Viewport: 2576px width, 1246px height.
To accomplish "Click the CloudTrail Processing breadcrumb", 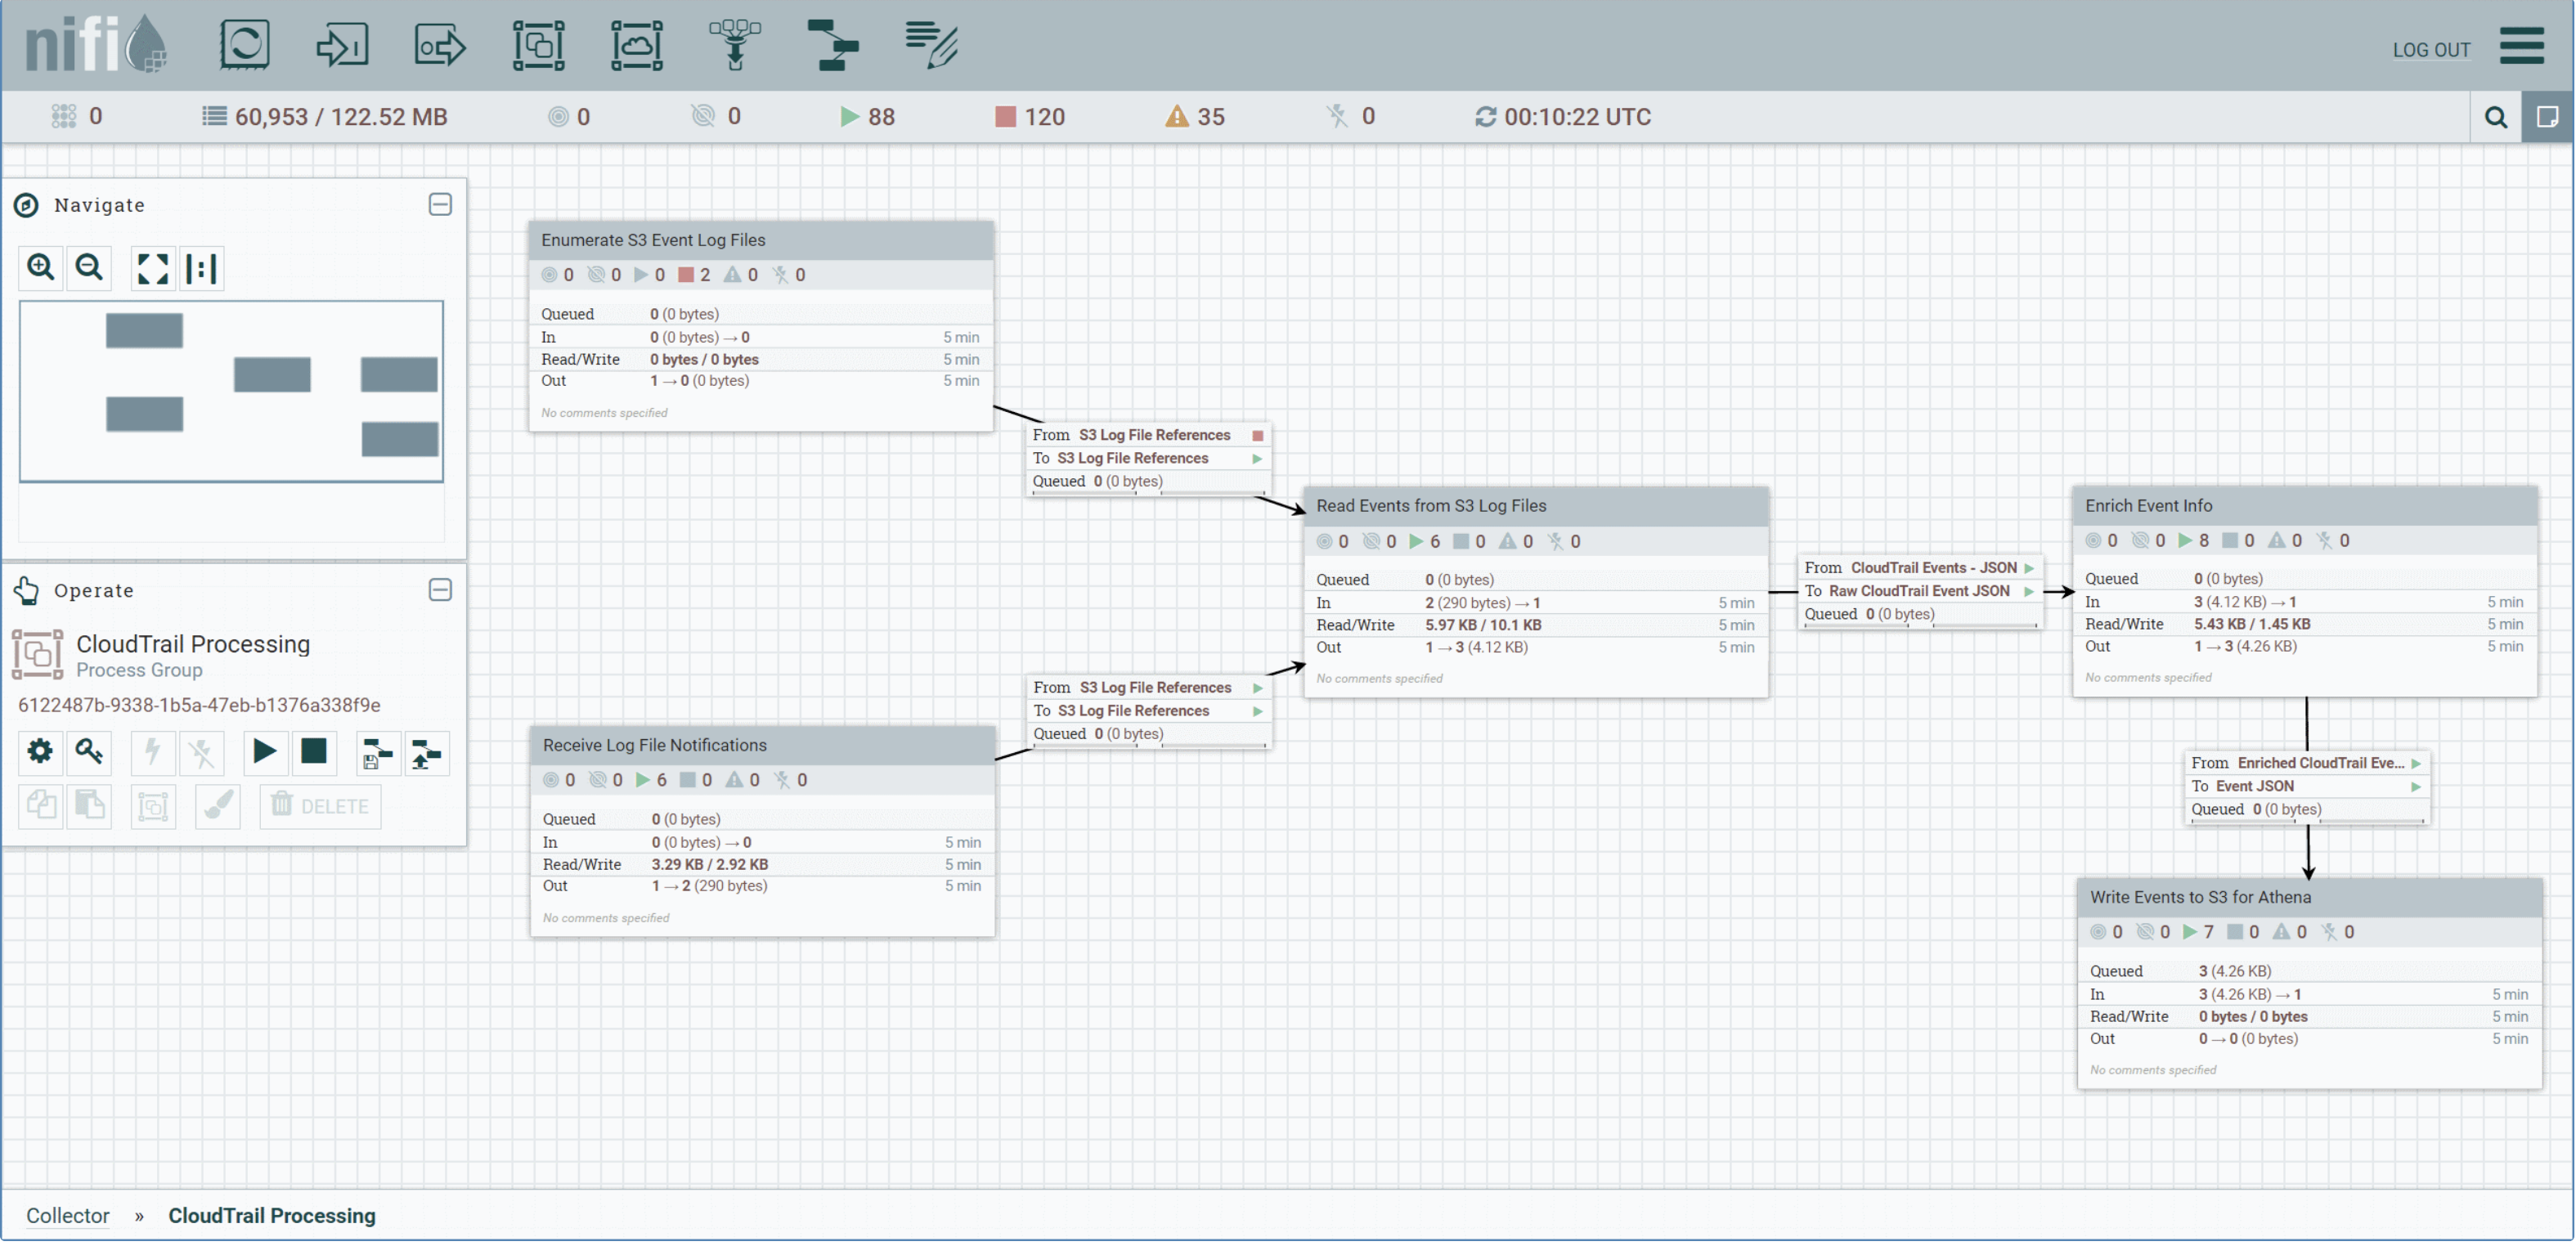I will pos(272,1216).
